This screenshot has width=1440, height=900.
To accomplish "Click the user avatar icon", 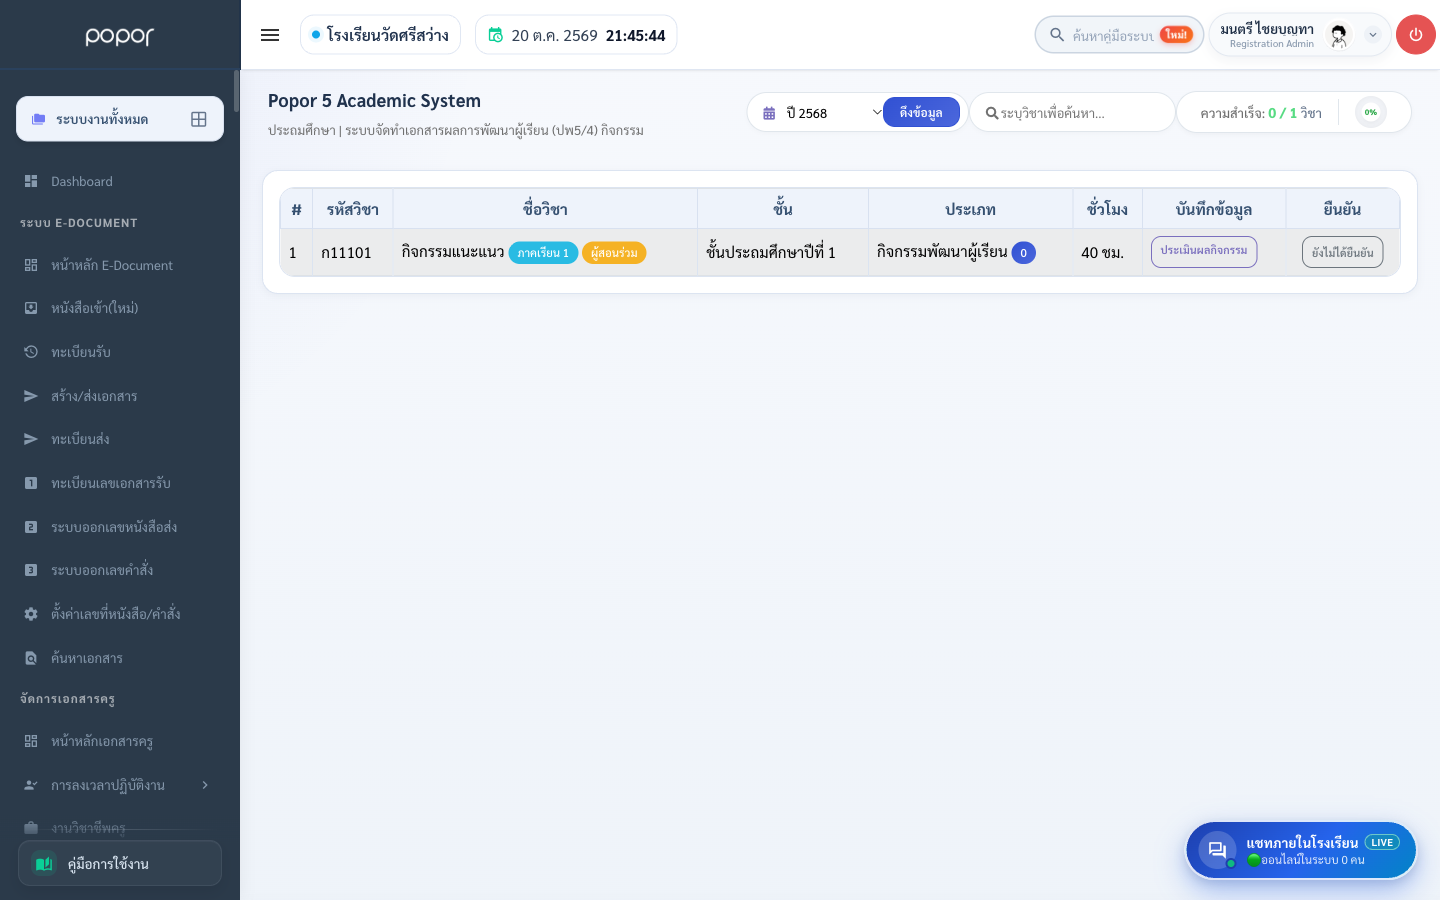I will pyautogui.click(x=1339, y=35).
